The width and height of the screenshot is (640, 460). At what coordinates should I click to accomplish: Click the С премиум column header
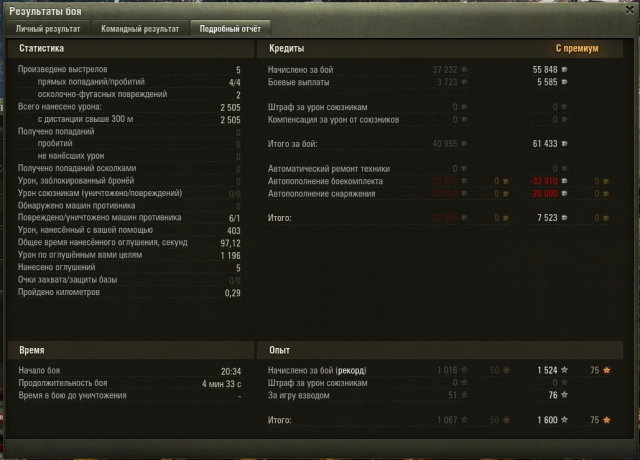[577, 49]
